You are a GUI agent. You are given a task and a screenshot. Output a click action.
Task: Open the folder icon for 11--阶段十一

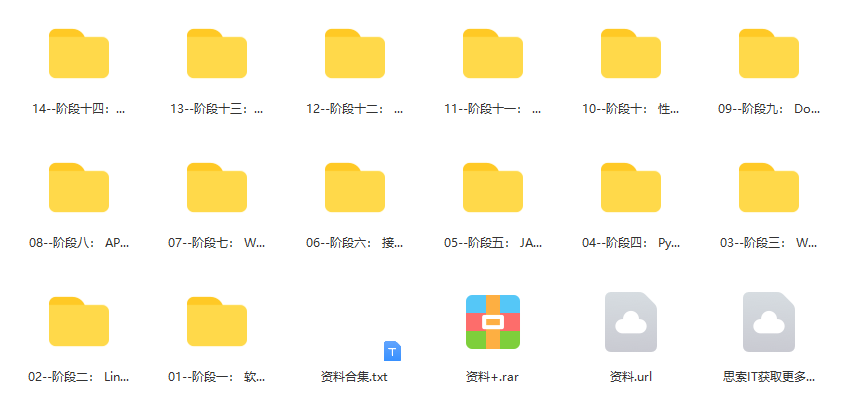[493, 53]
